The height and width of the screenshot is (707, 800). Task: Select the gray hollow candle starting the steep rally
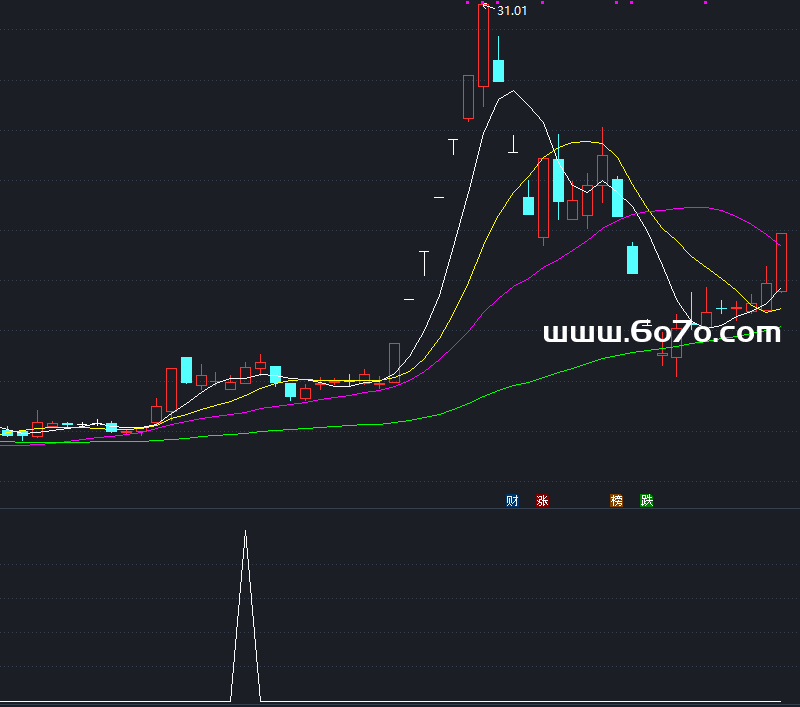click(x=394, y=360)
